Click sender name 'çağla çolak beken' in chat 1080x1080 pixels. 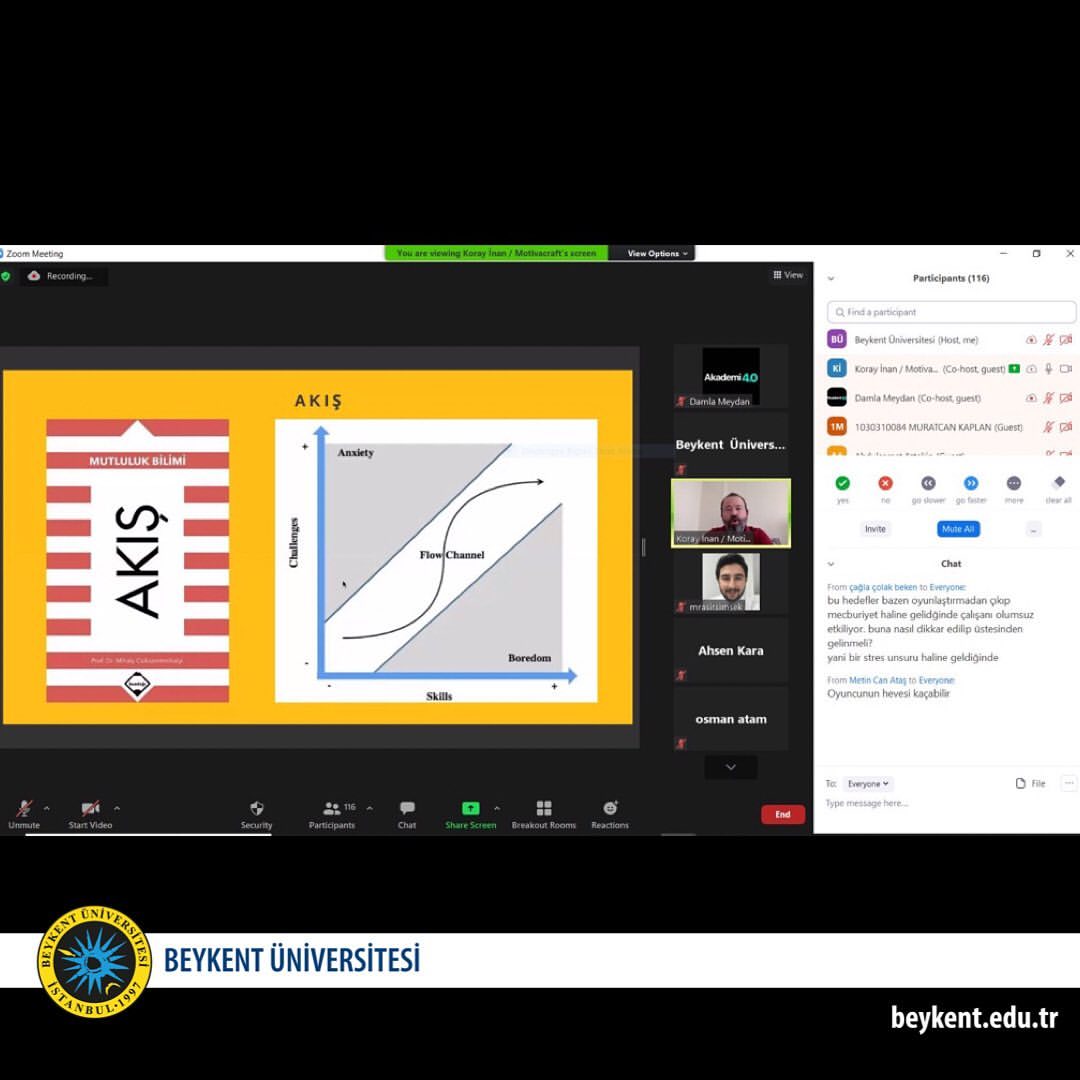click(x=882, y=587)
